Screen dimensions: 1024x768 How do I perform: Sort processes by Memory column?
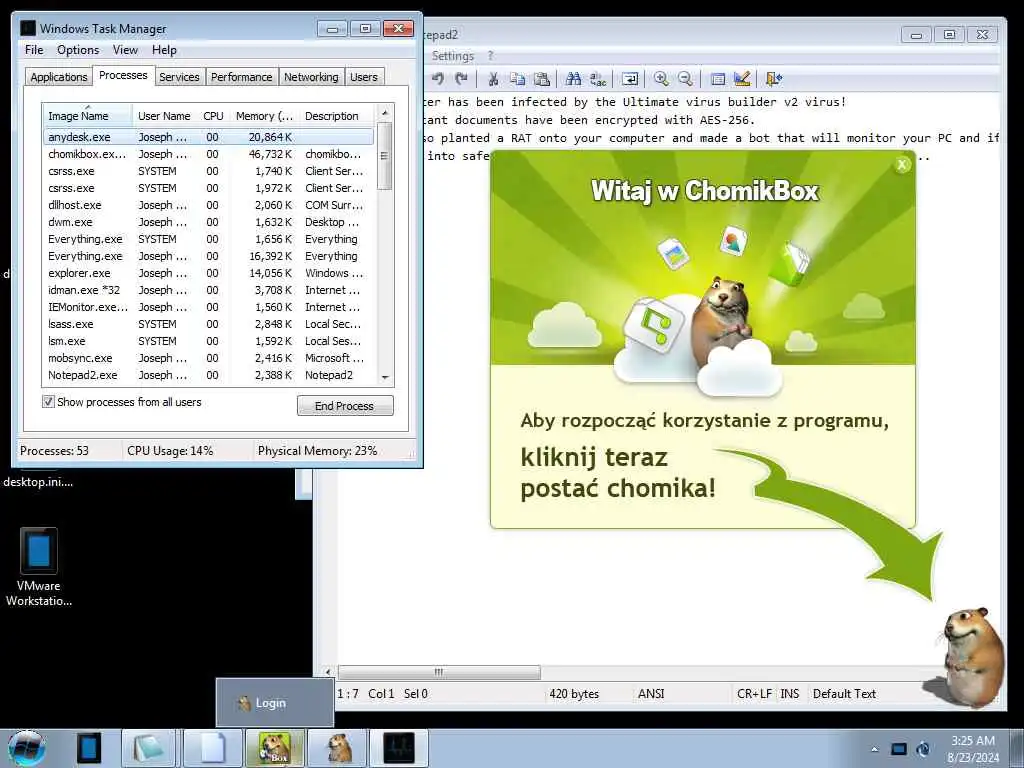point(264,116)
